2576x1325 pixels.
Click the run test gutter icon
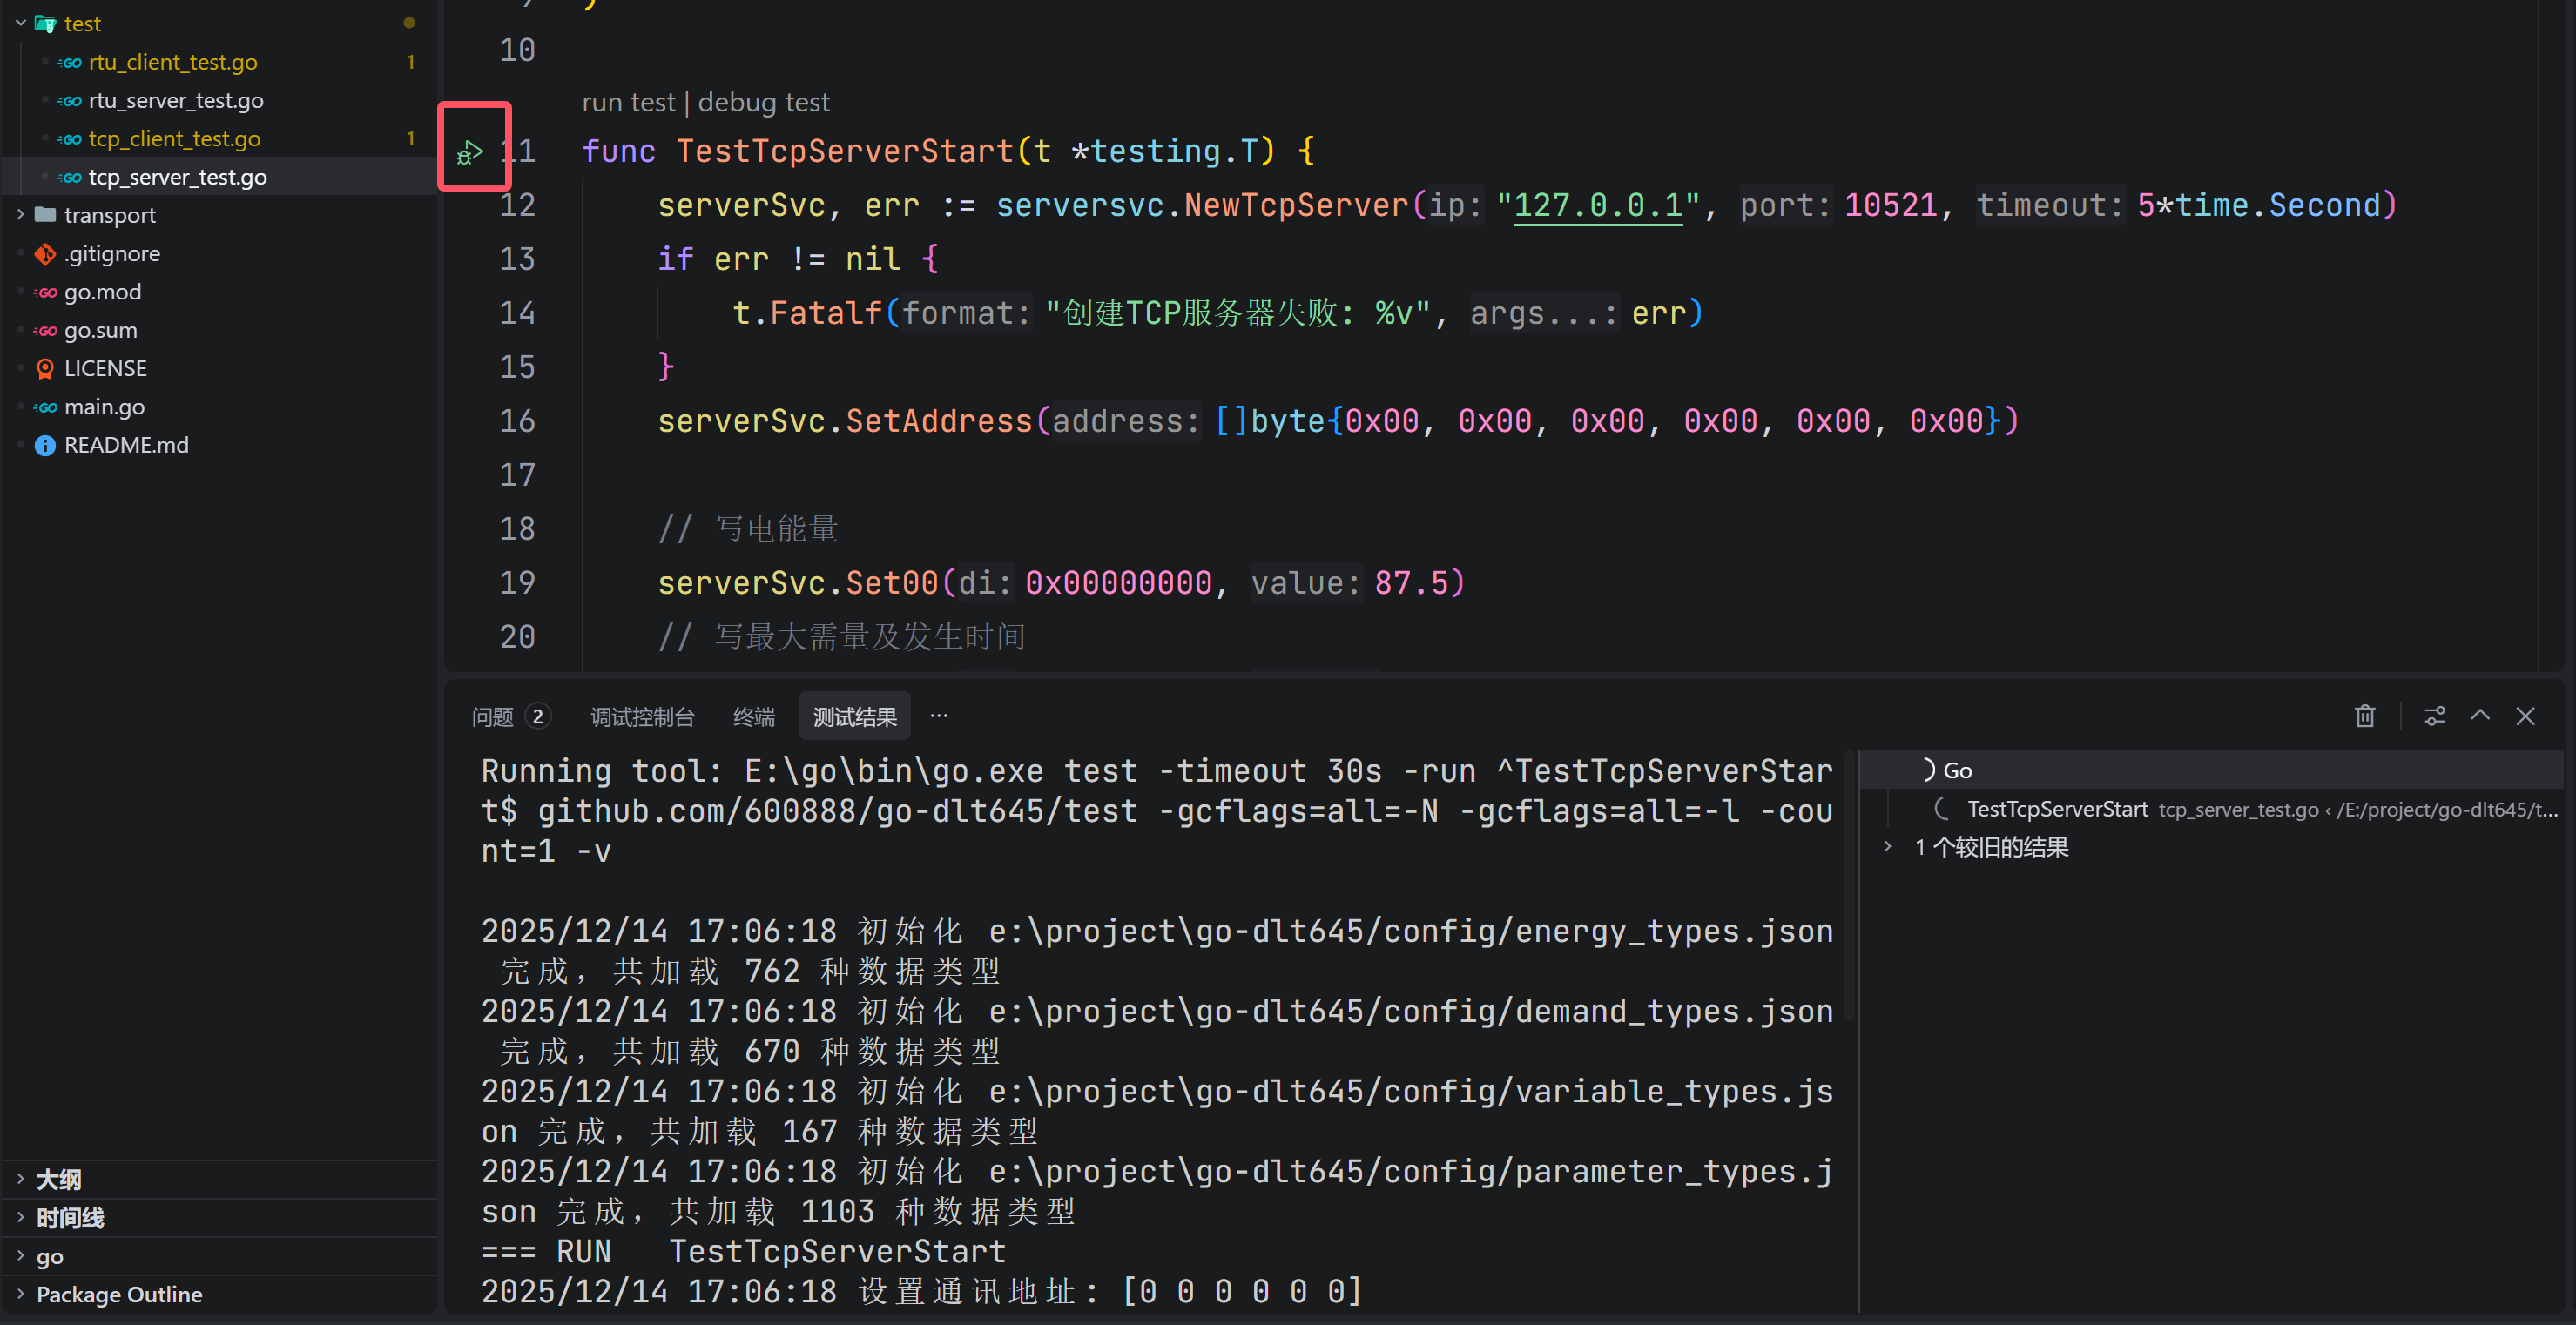(x=470, y=152)
